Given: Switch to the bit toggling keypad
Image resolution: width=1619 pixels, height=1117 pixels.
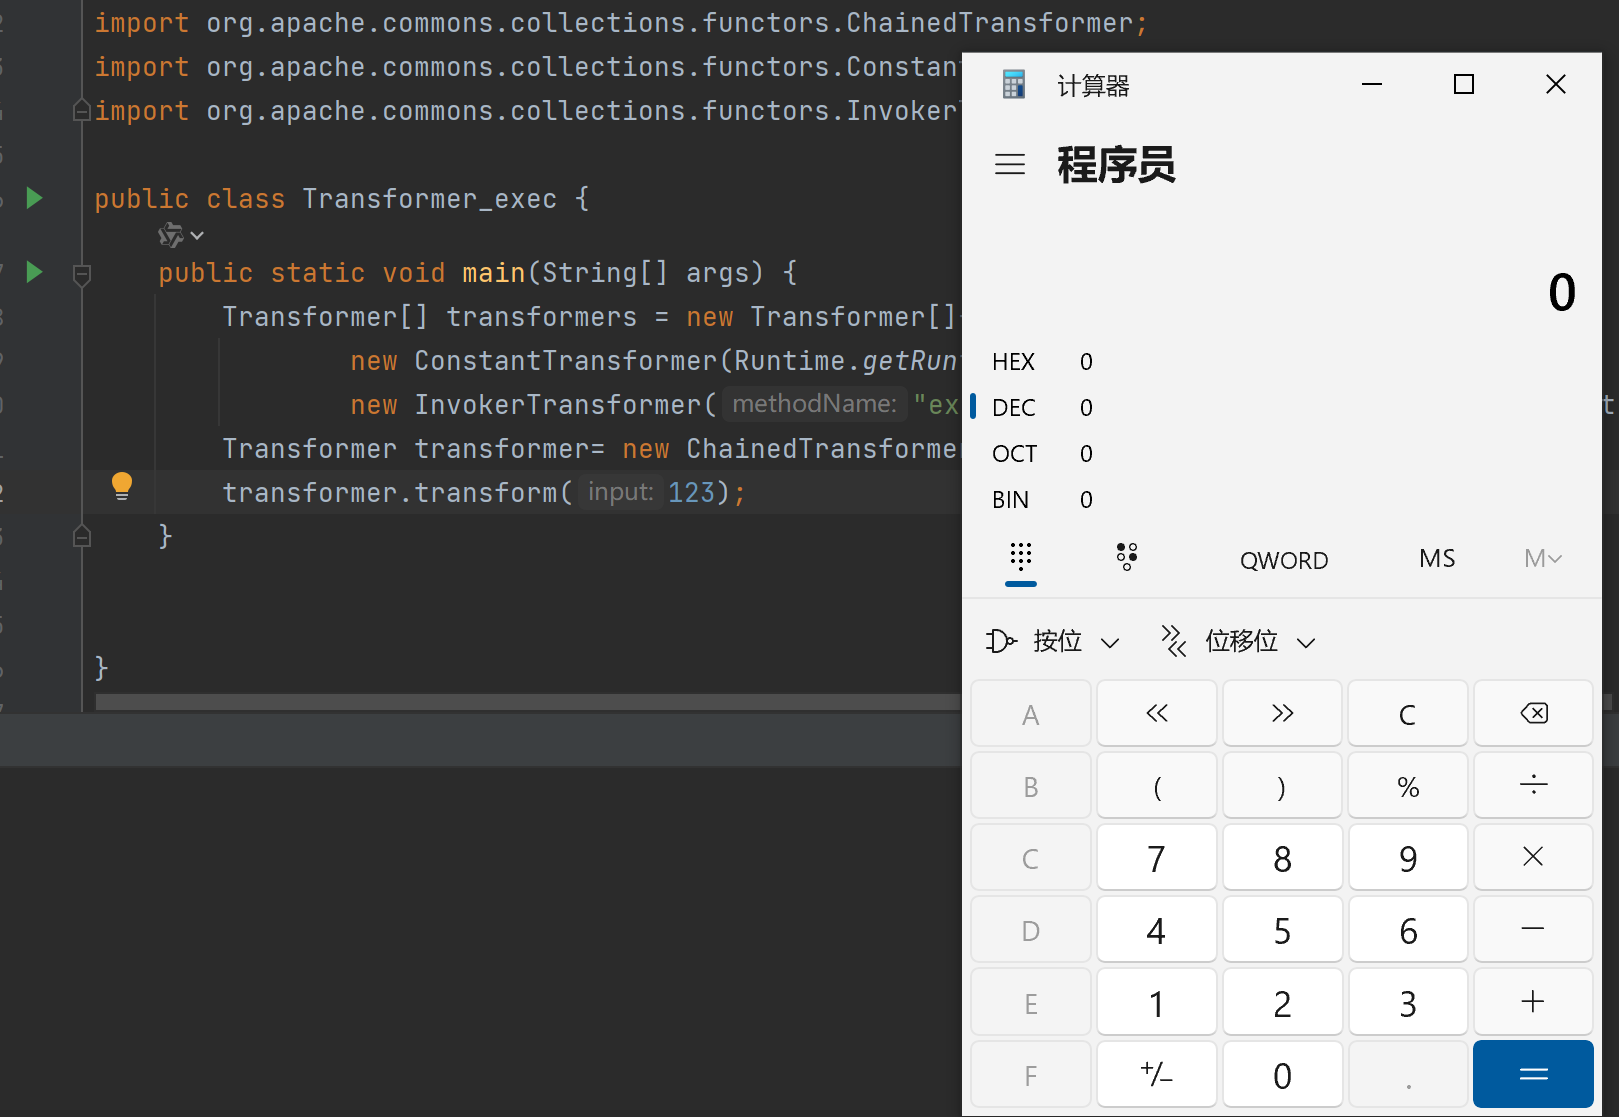Looking at the screenshot, I should [1127, 557].
